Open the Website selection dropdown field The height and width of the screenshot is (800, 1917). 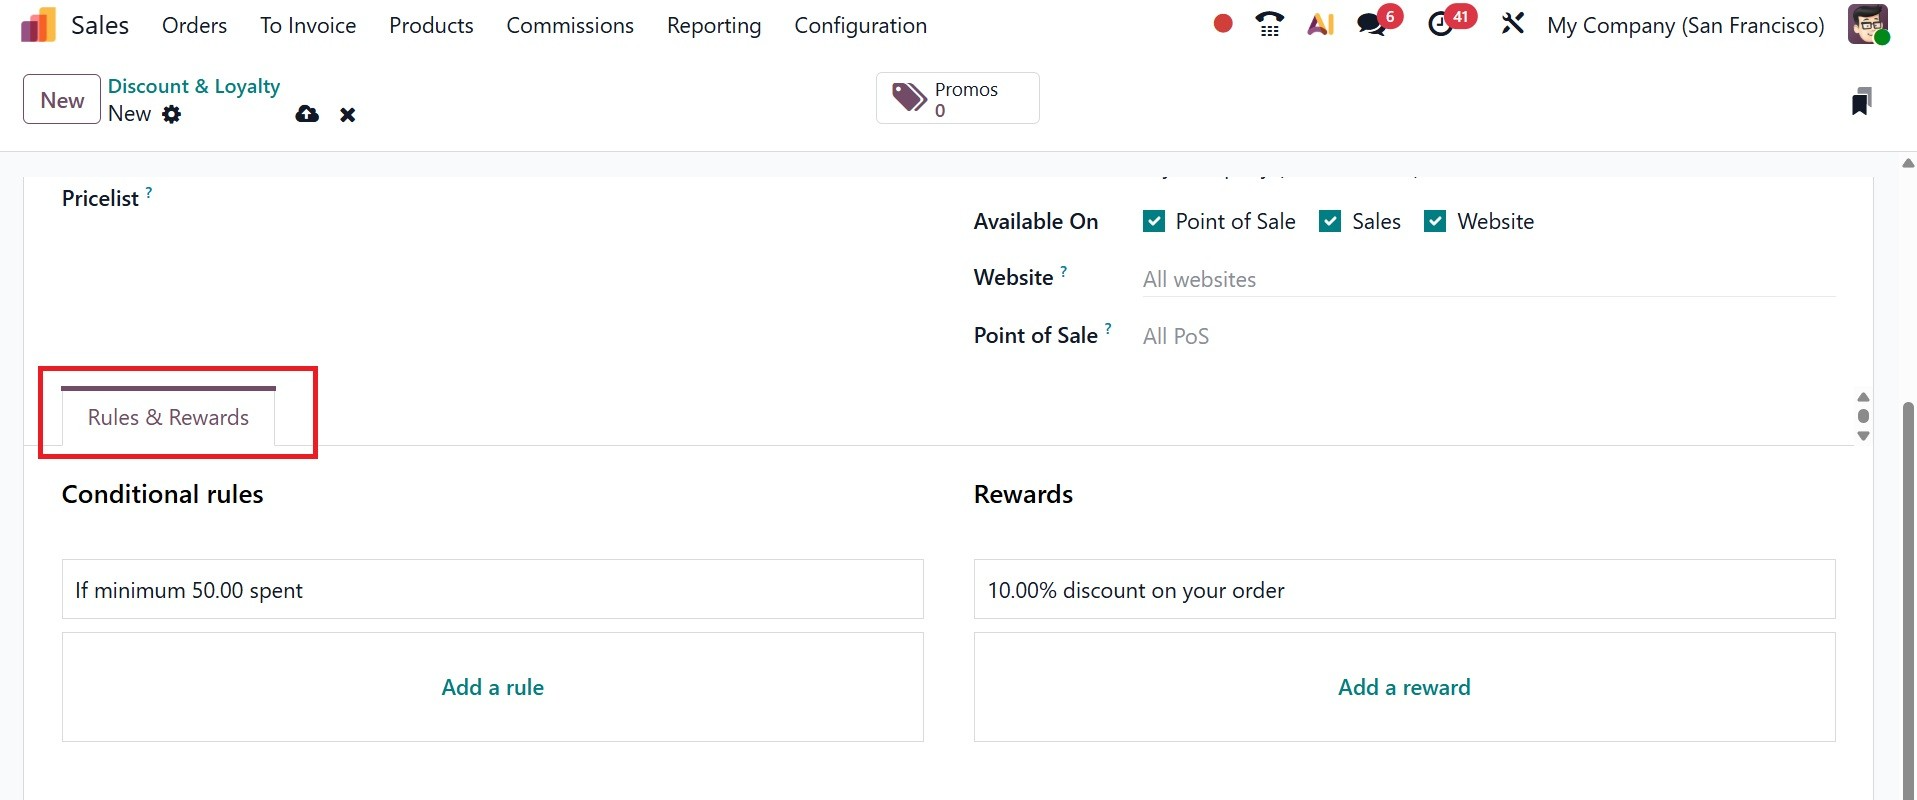(x=1488, y=279)
